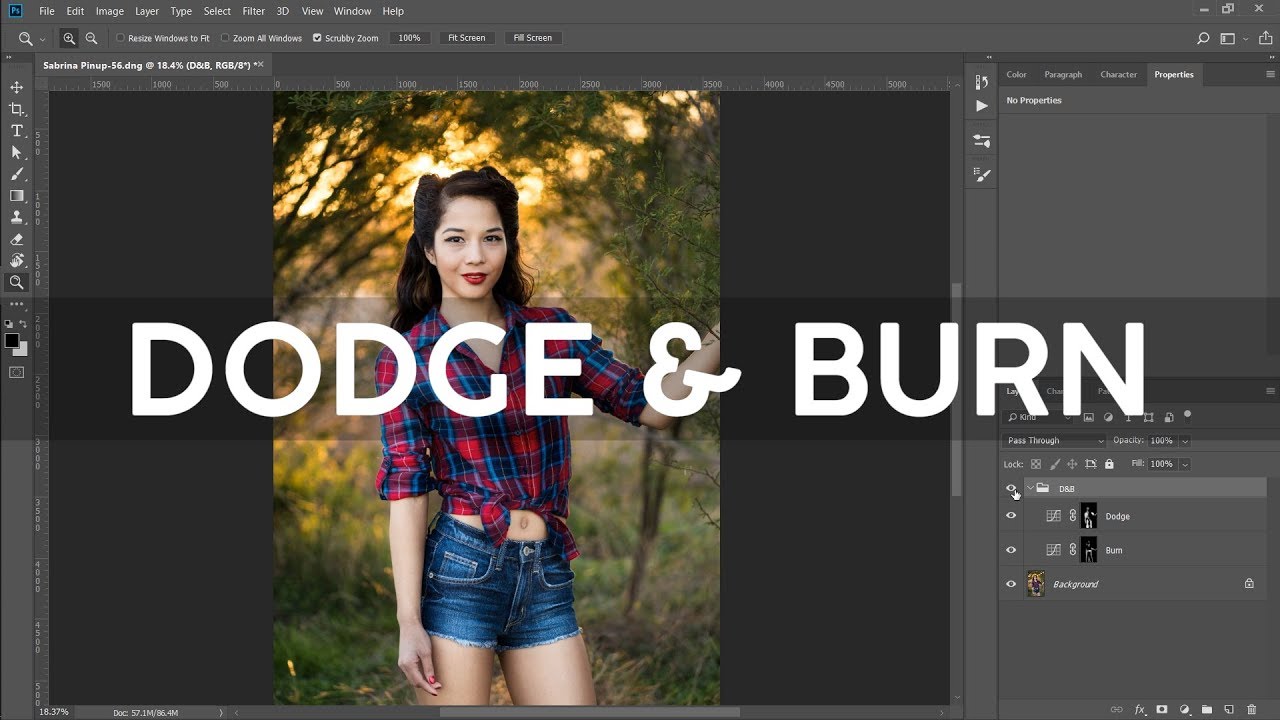The height and width of the screenshot is (720, 1280).
Task: Hide the Background layer eye icon
Action: click(x=1011, y=584)
